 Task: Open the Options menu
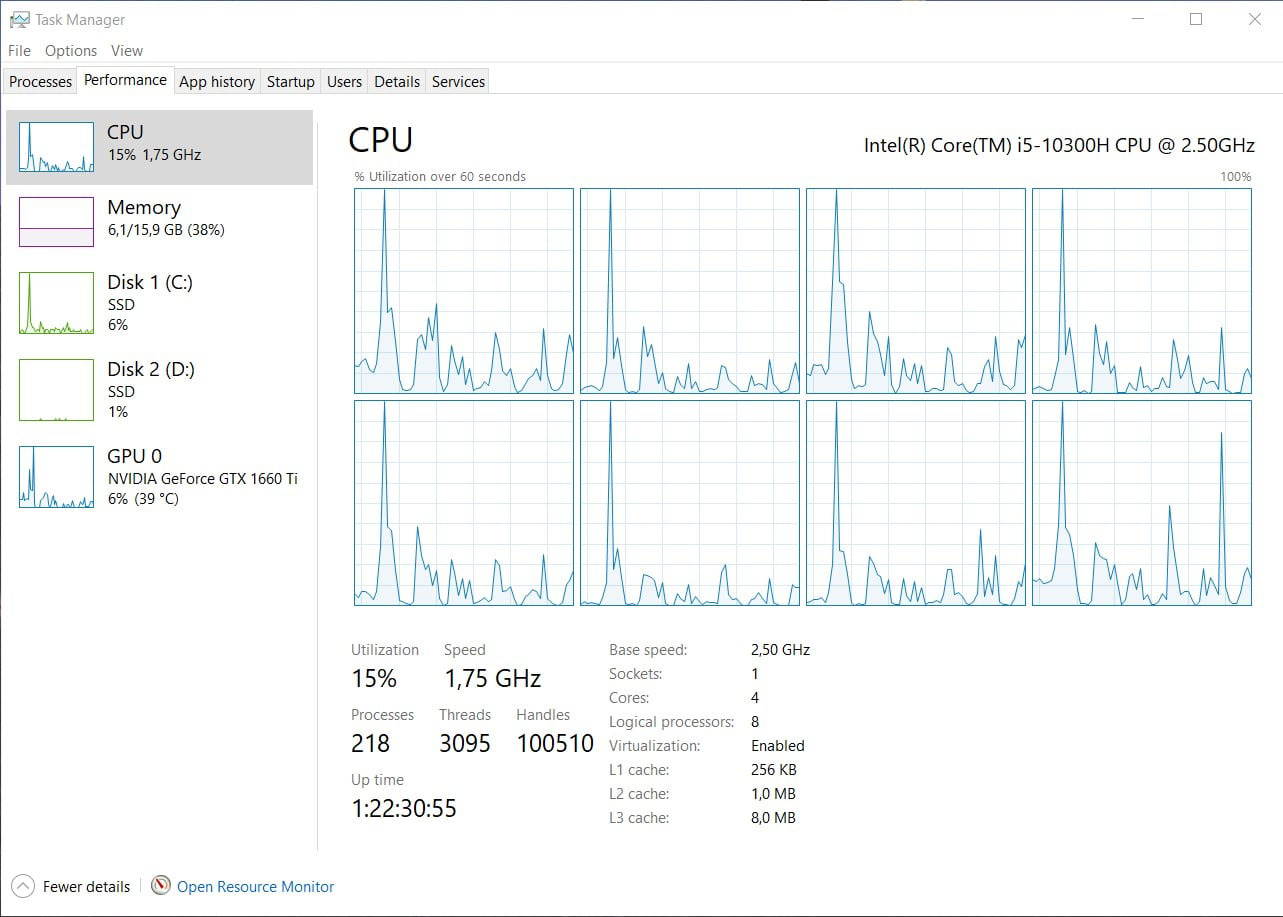click(x=71, y=51)
